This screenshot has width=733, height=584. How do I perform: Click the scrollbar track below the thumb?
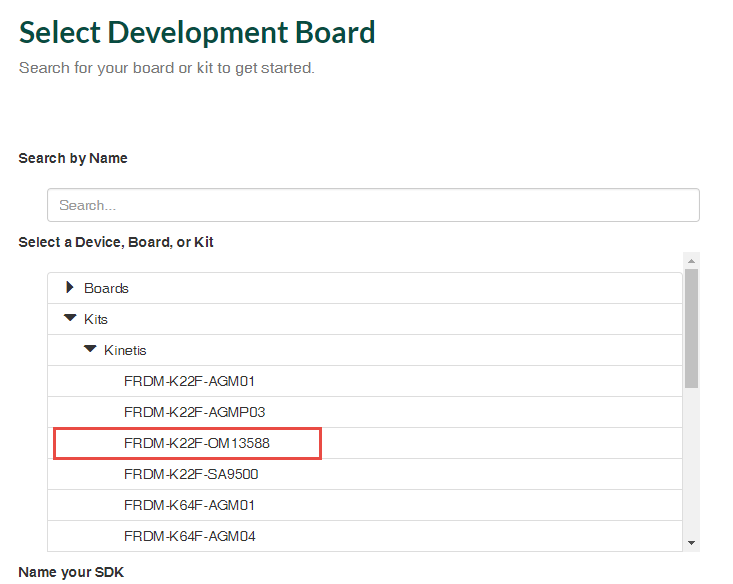(x=691, y=460)
